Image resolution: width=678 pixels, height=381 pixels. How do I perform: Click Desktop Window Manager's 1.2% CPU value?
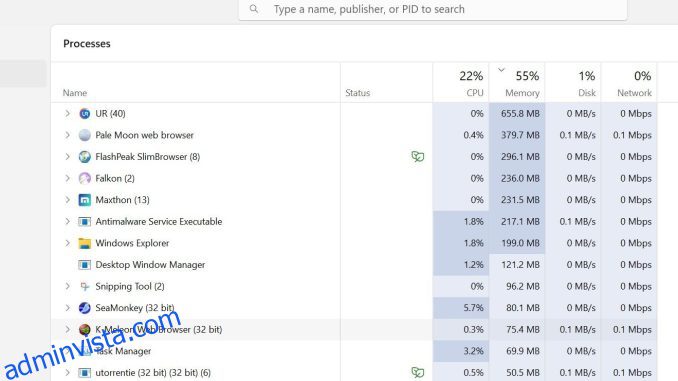(x=473, y=265)
